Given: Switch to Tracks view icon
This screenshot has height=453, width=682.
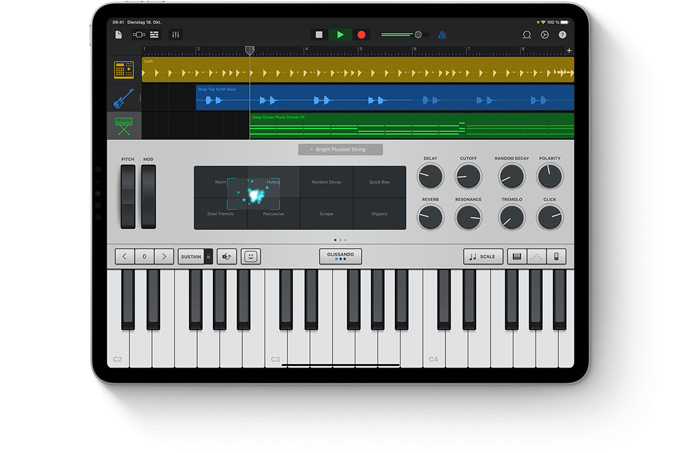Looking at the screenshot, I should 154,35.
